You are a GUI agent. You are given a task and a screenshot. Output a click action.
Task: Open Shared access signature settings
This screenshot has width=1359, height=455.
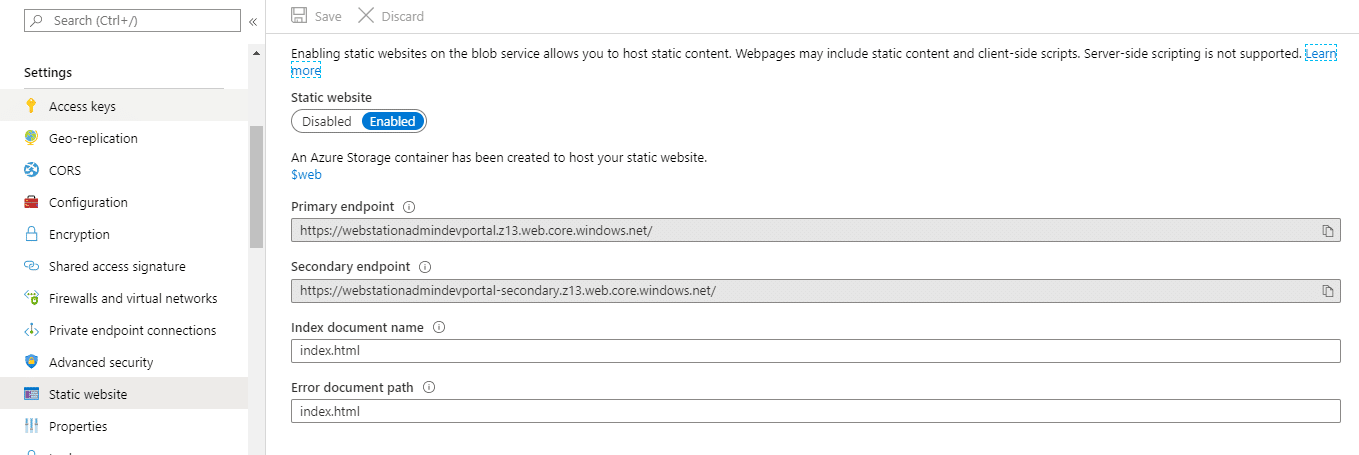117,266
